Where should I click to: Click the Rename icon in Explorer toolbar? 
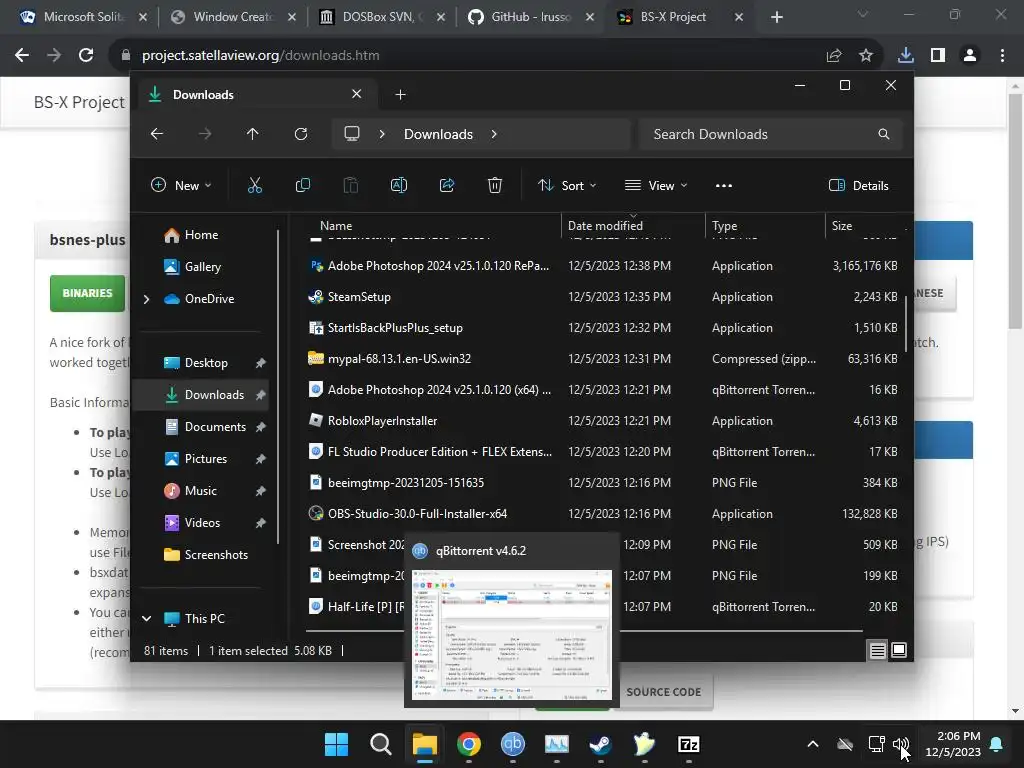(x=398, y=185)
